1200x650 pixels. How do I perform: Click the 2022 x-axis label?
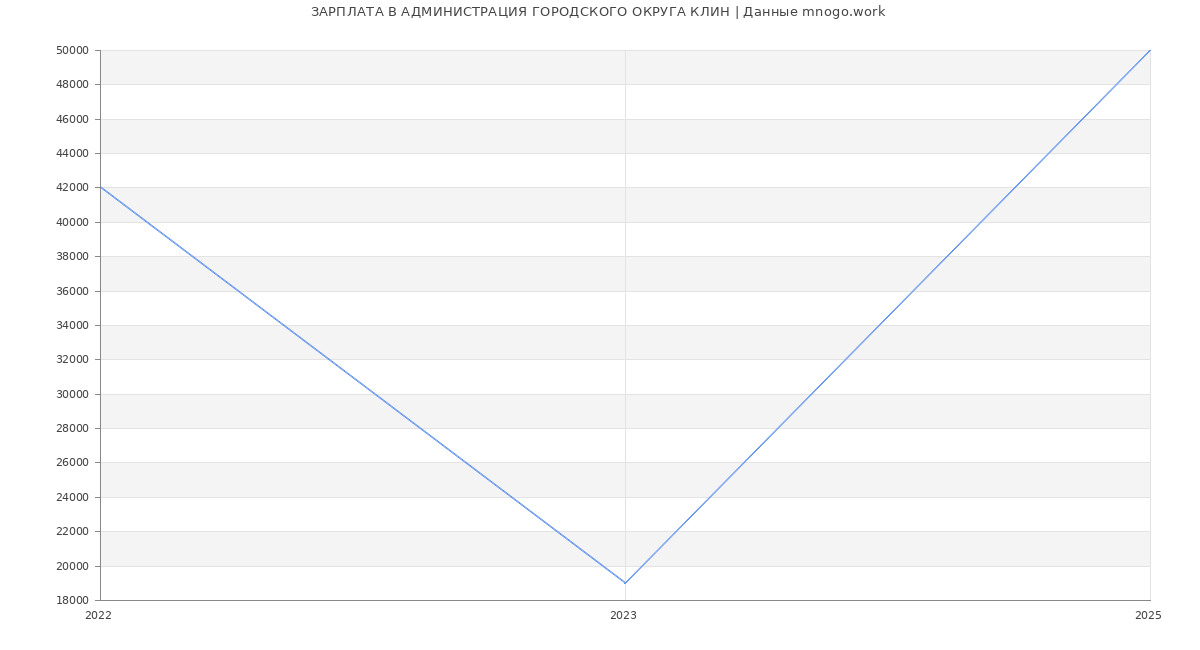99,615
